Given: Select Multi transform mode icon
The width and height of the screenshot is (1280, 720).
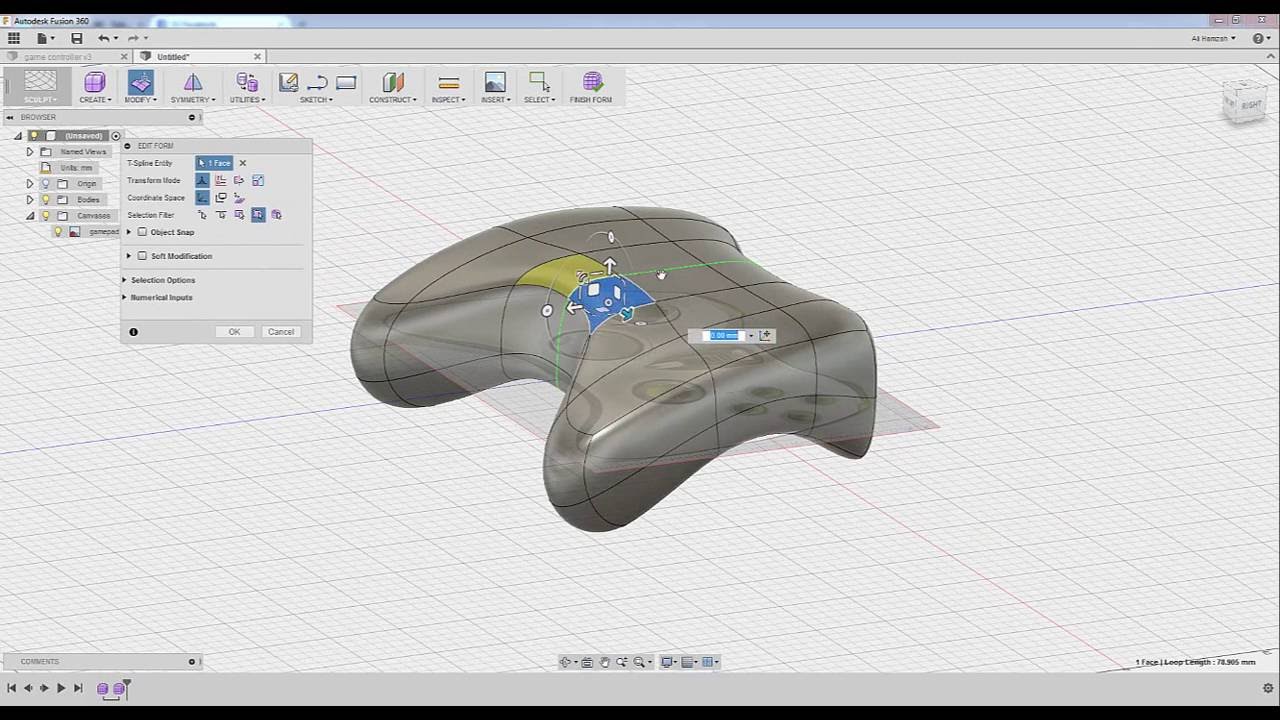Looking at the screenshot, I should coord(202,181).
